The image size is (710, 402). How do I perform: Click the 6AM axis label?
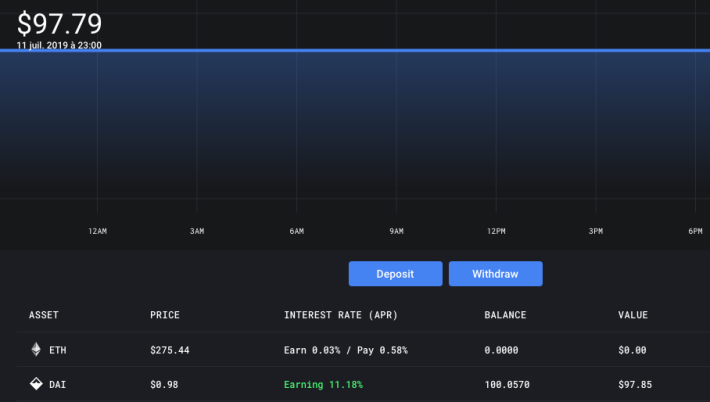297,231
